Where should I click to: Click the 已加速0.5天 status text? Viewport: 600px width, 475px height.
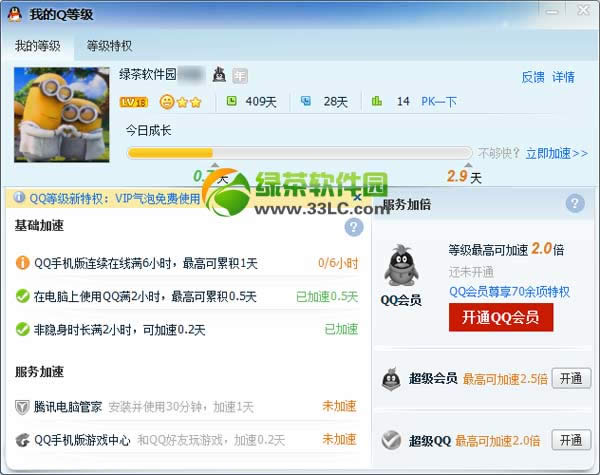[x=327, y=297]
